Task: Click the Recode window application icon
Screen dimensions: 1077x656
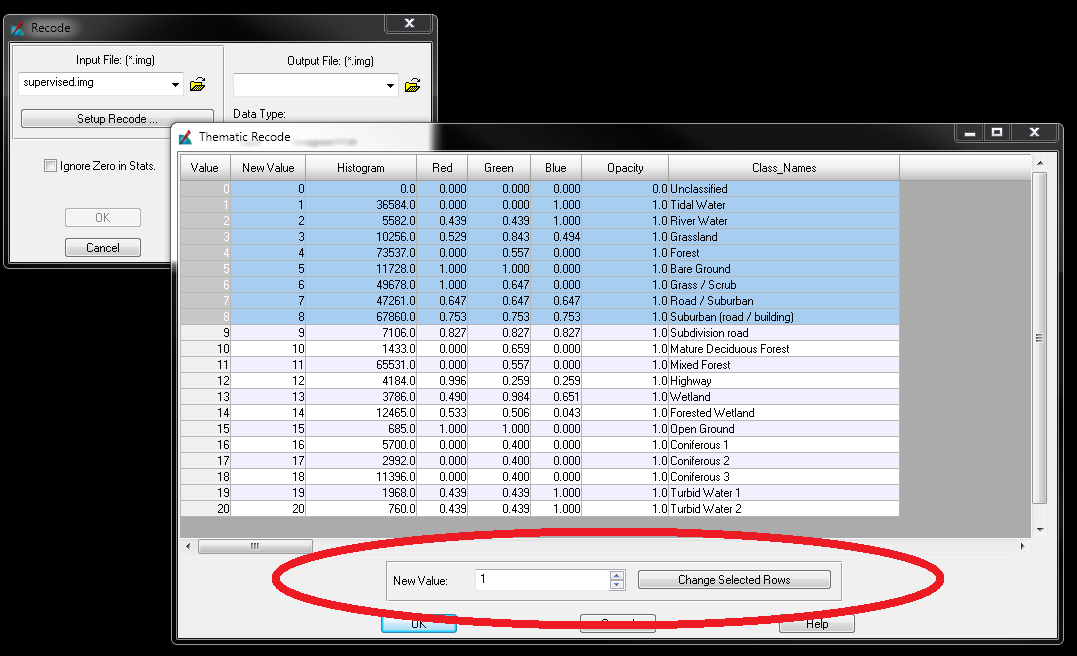Action: [18, 28]
